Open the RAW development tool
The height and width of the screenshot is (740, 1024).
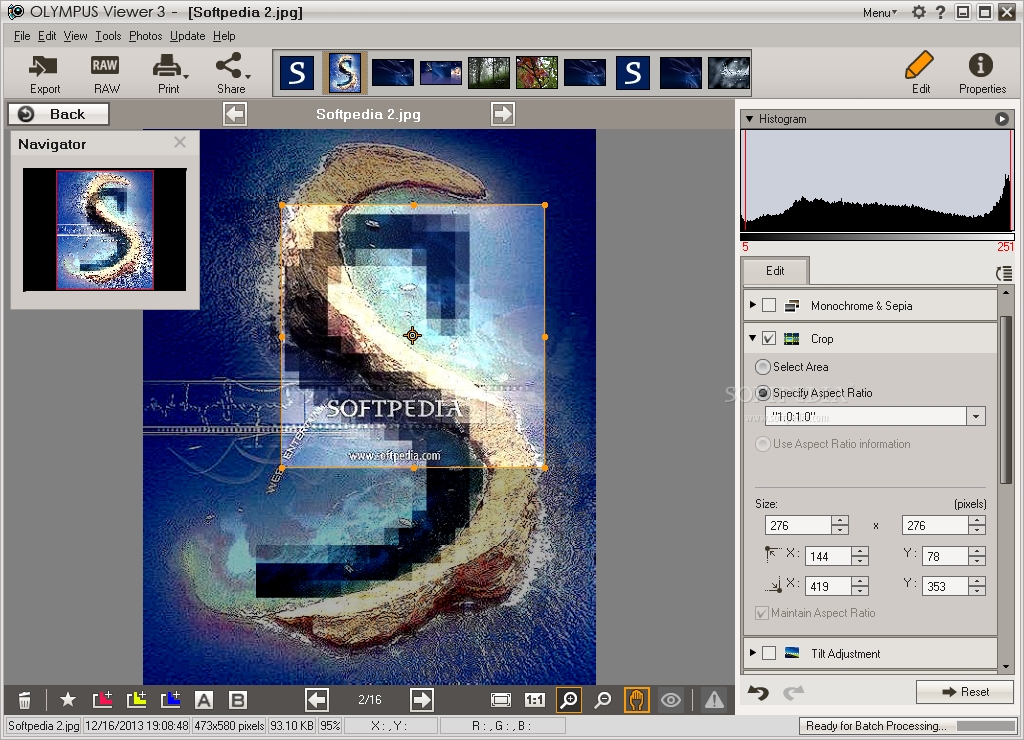click(105, 74)
